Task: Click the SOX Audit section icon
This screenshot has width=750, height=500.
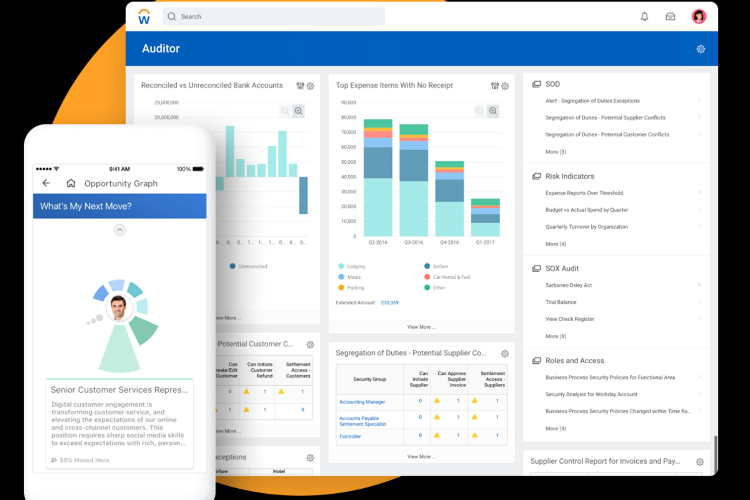Action: click(x=537, y=268)
